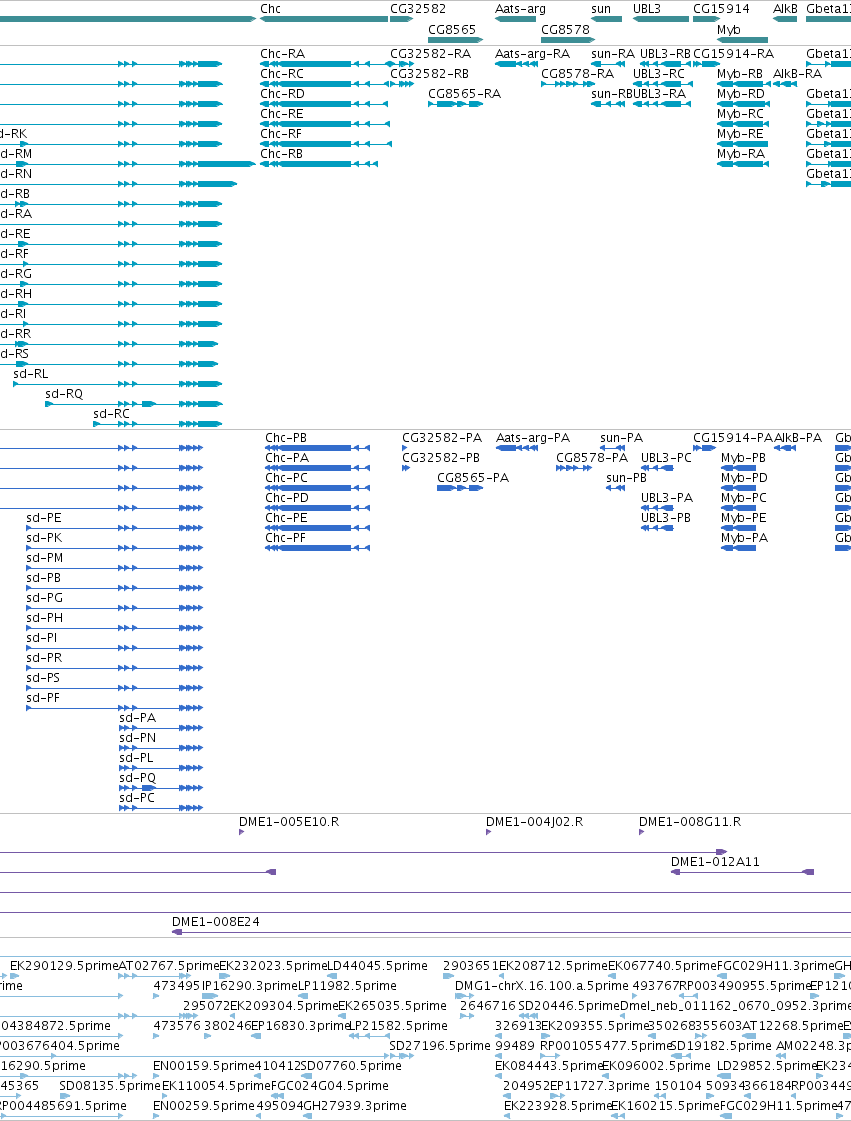Click EST EK290129.5prime

tap(15, 976)
